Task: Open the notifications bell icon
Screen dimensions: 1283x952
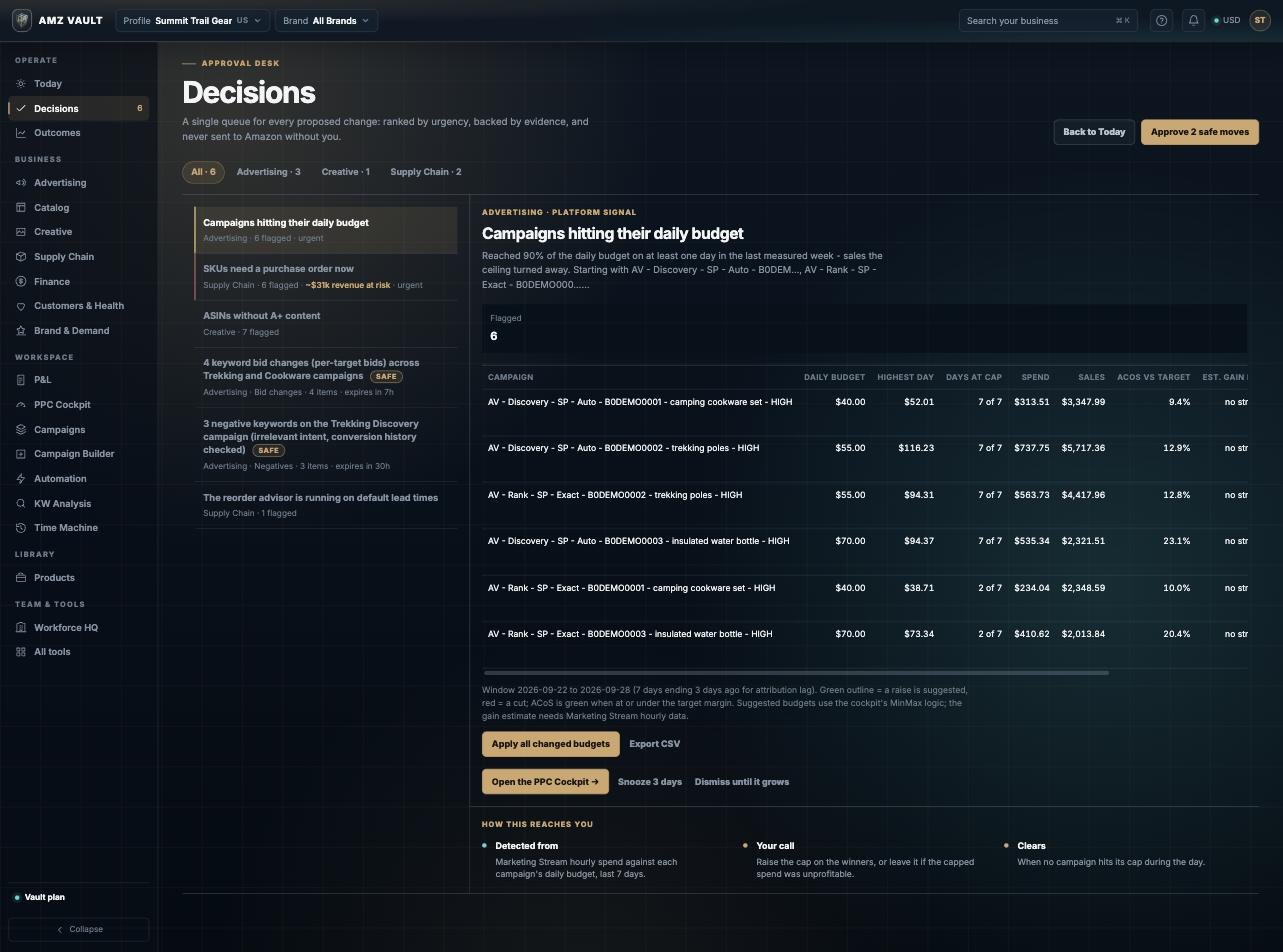Action: [1193, 20]
